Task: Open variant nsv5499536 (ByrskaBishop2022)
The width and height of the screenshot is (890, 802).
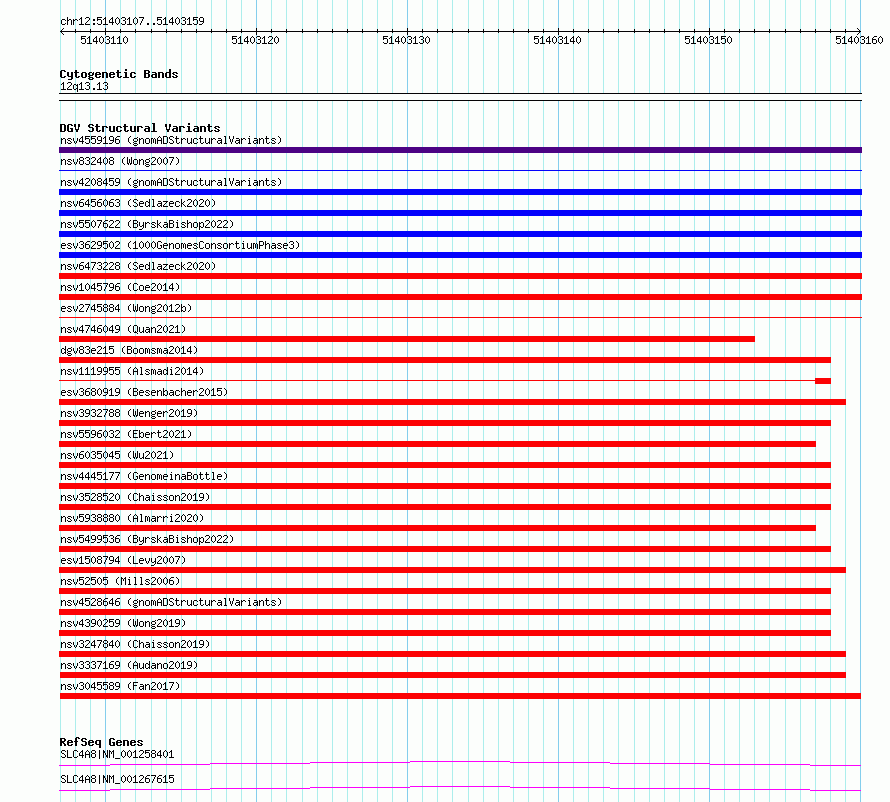Action: (x=147, y=539)
